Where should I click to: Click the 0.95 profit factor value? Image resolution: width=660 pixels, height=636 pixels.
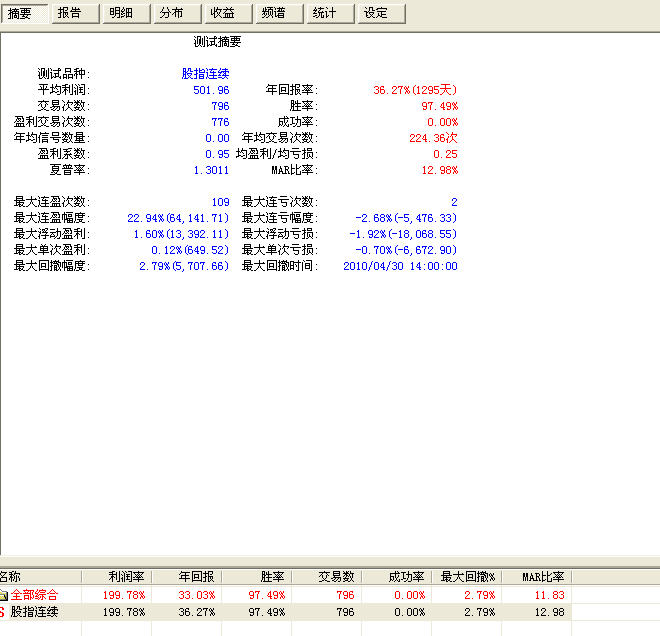(217, 154)
